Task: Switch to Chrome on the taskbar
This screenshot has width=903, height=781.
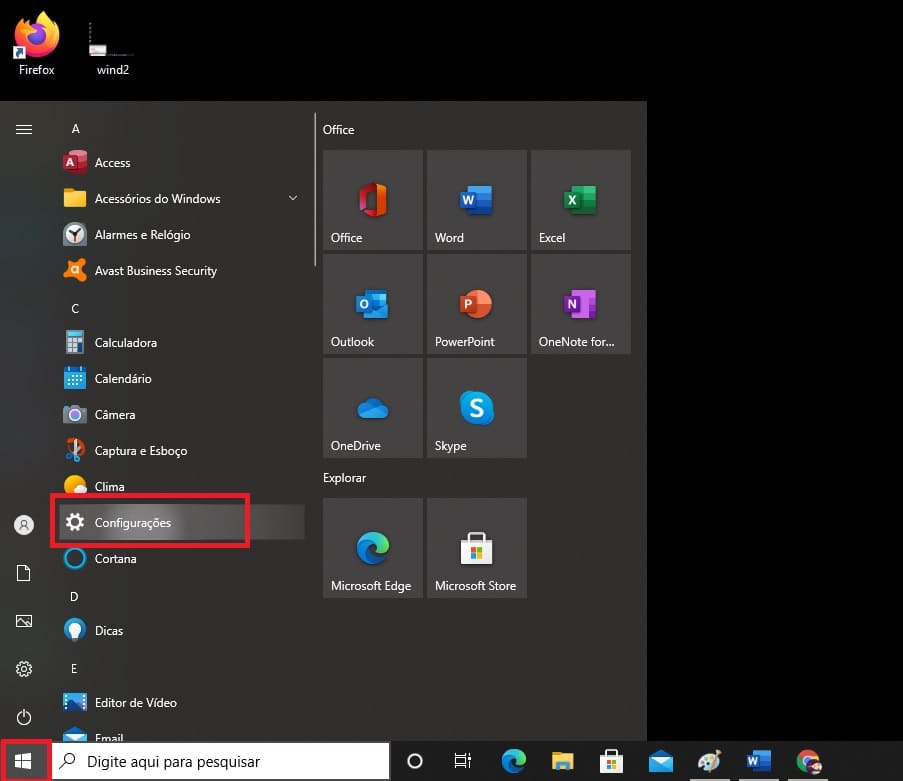Action: pyautogui.click(x=808, y=761)
